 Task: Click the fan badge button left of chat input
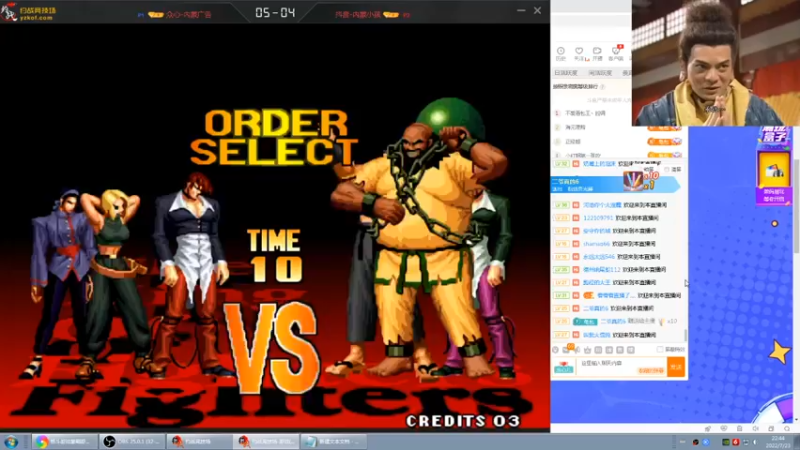pos(564,367)
